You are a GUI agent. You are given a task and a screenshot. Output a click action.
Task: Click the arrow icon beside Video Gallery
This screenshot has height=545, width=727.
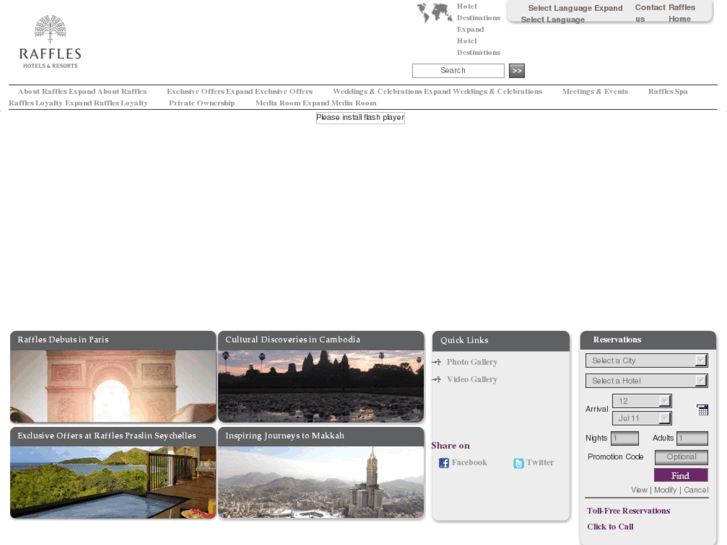coord(437,379)
